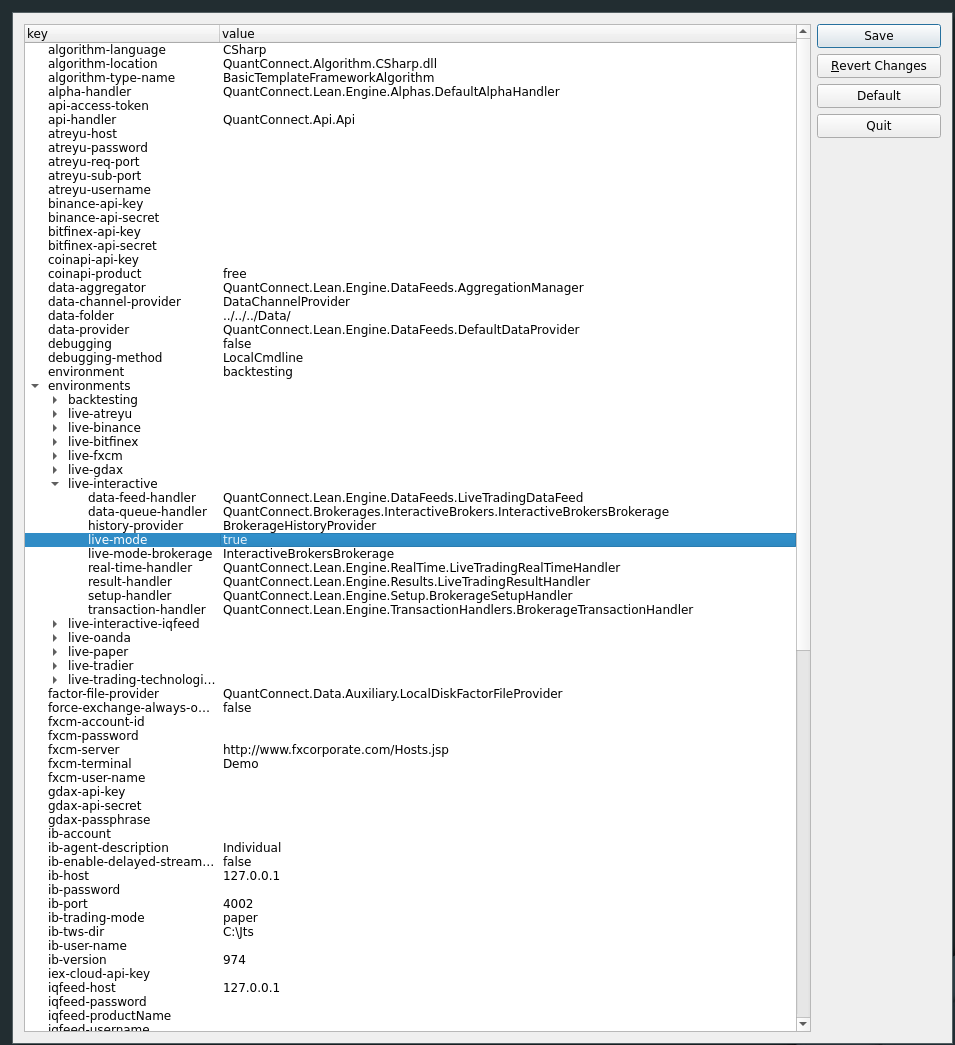Select the gdax-passphrase key
Screen dimensions: 955x1045
click(99, 820)
